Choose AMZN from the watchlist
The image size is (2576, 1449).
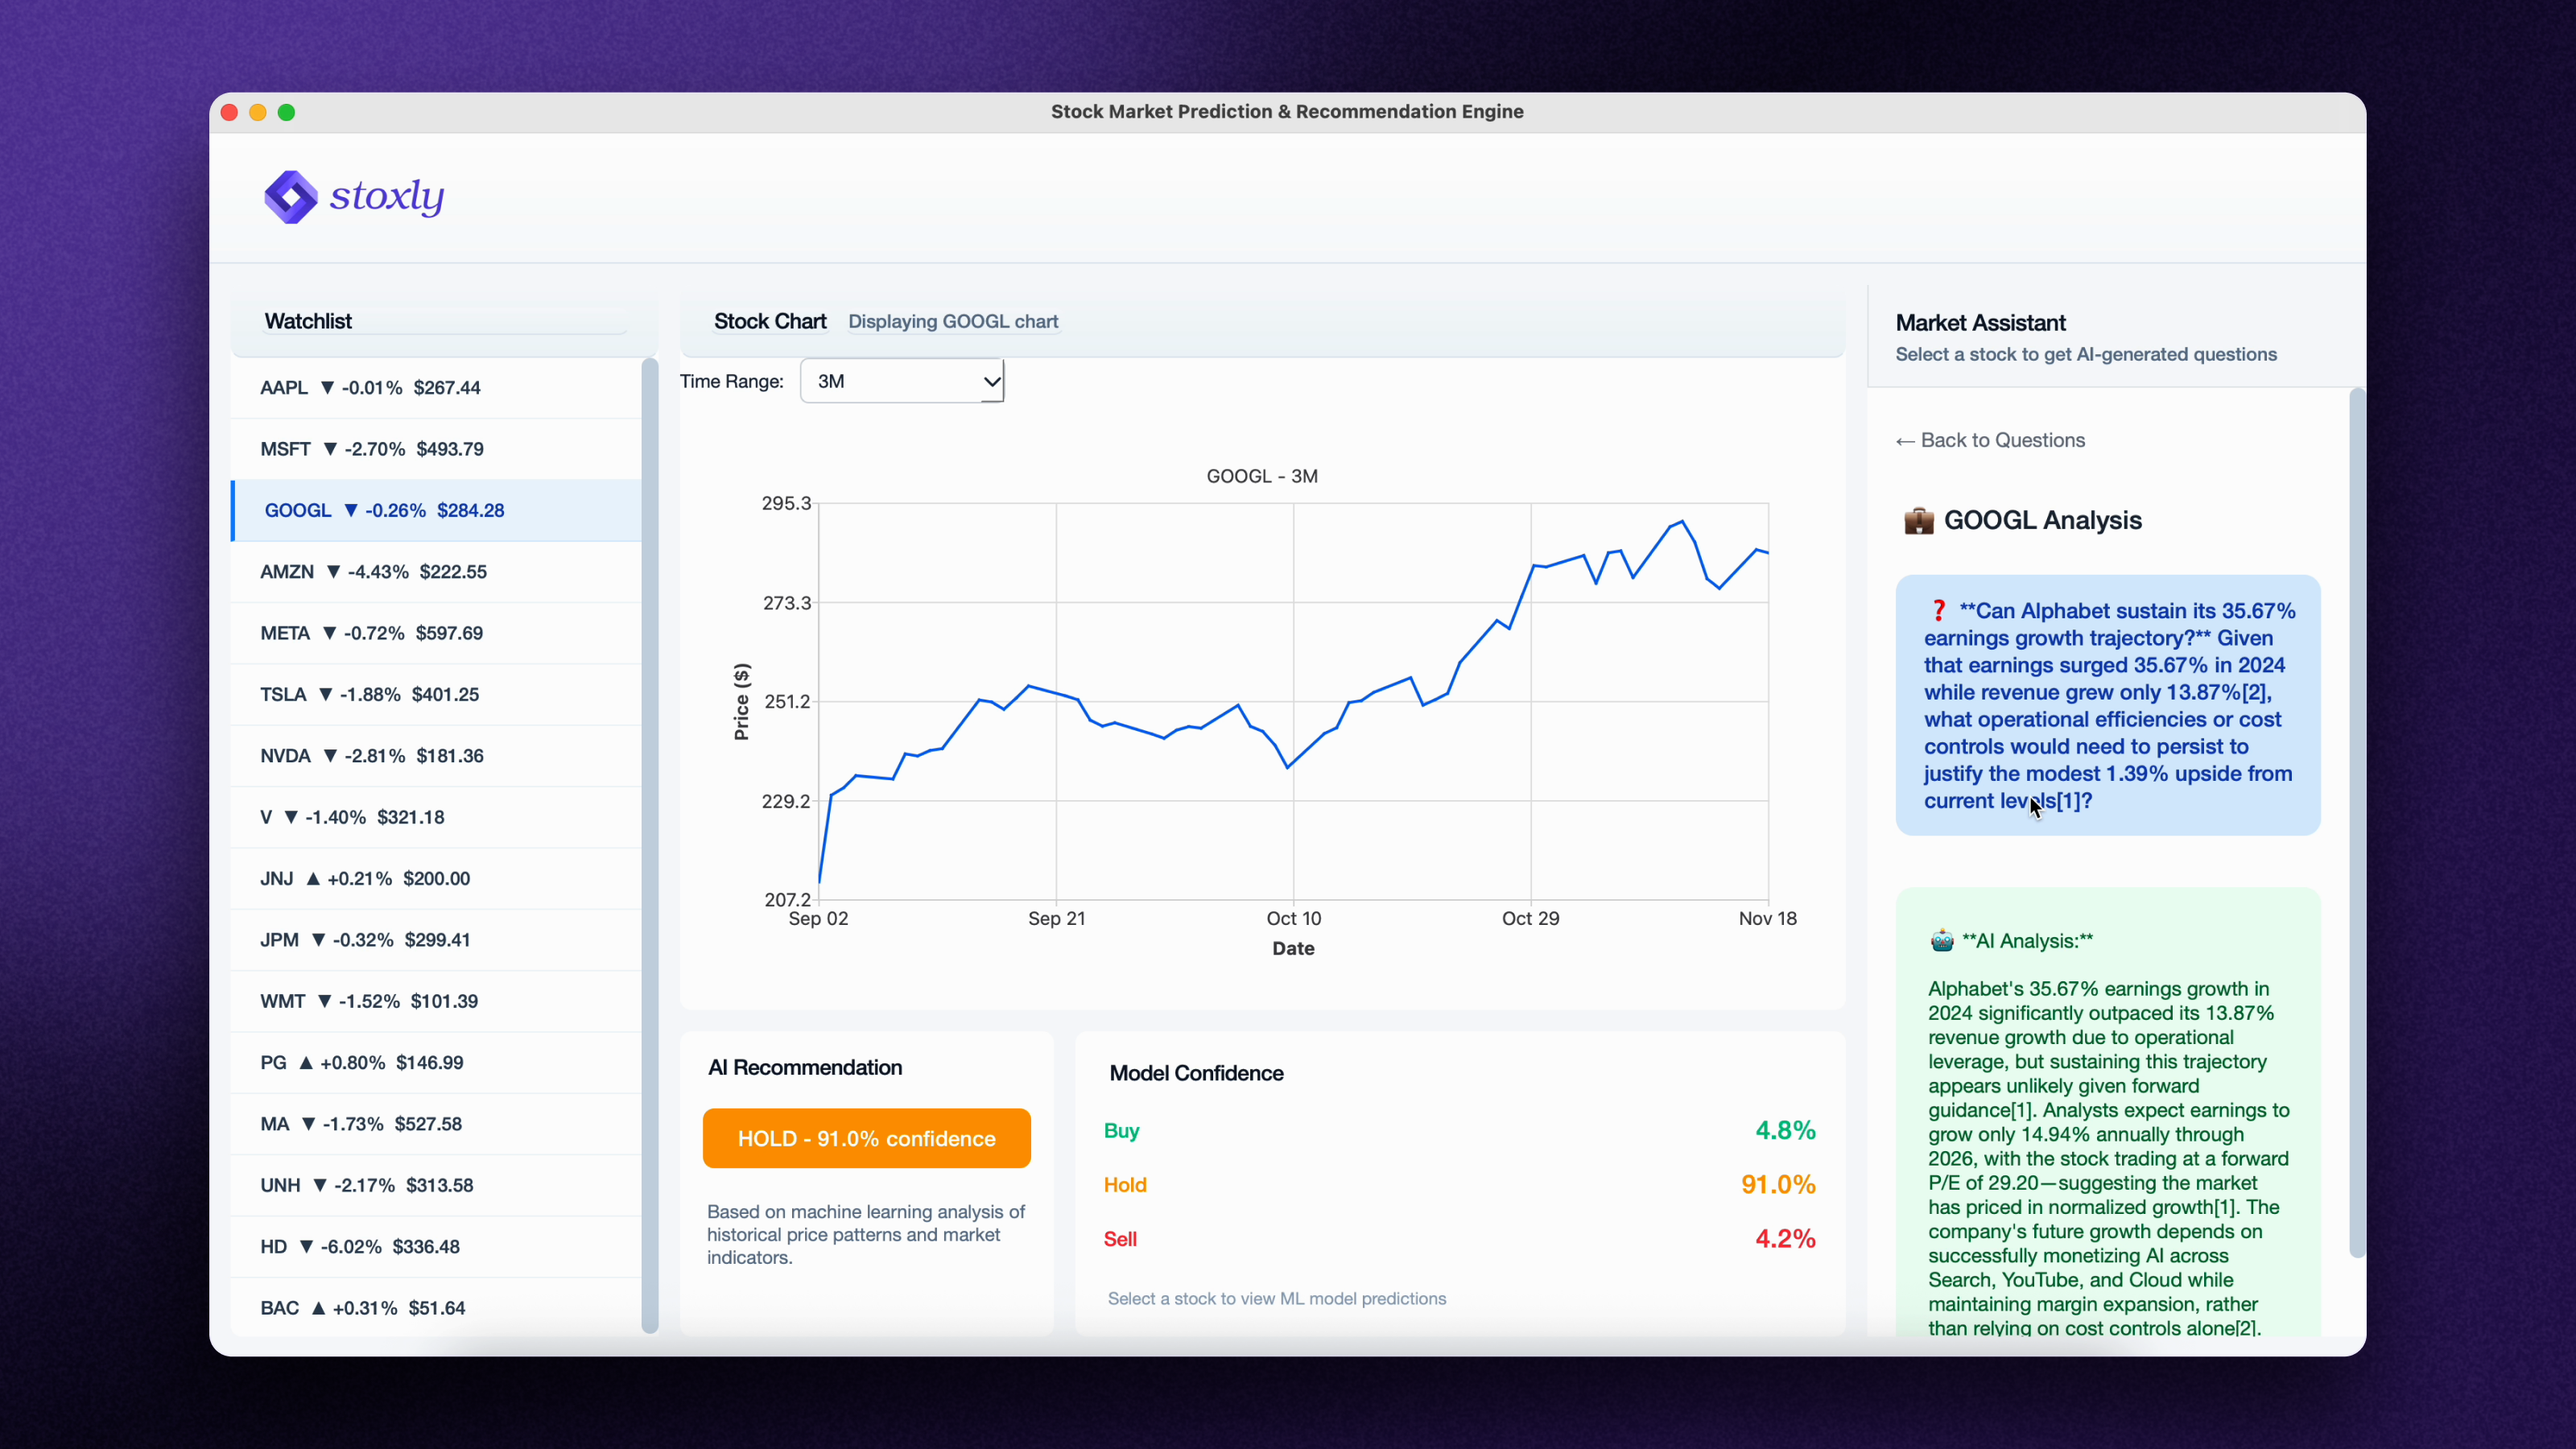click(x=436, y=572)
